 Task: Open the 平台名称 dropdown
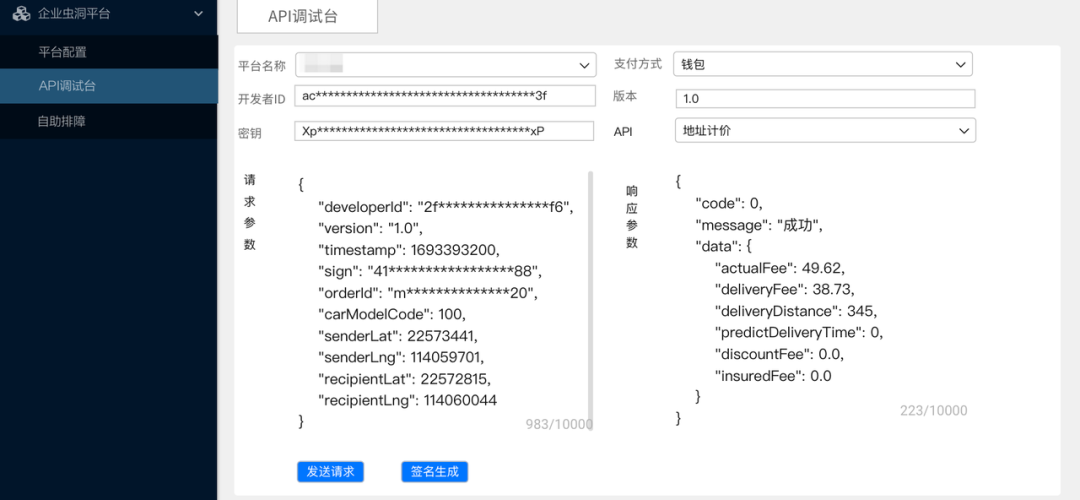(446, 65)
